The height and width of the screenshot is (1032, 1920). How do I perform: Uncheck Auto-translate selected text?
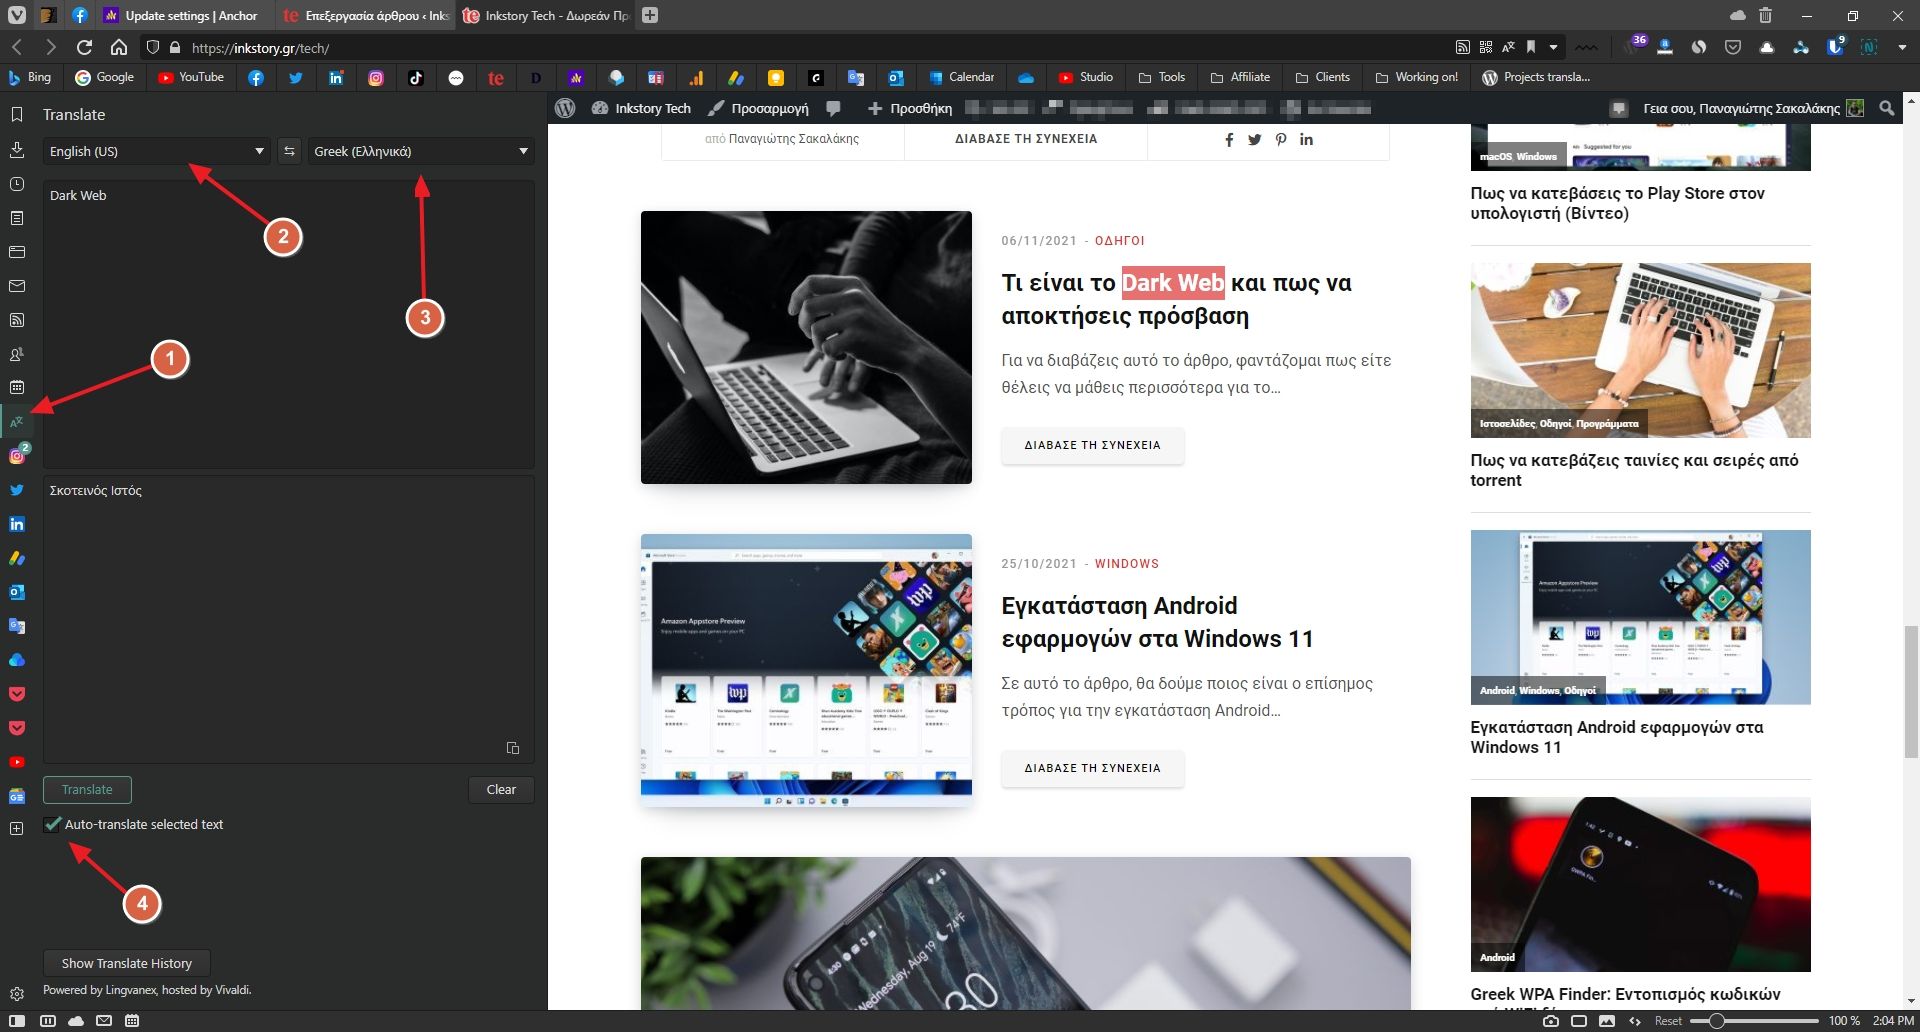53,824
